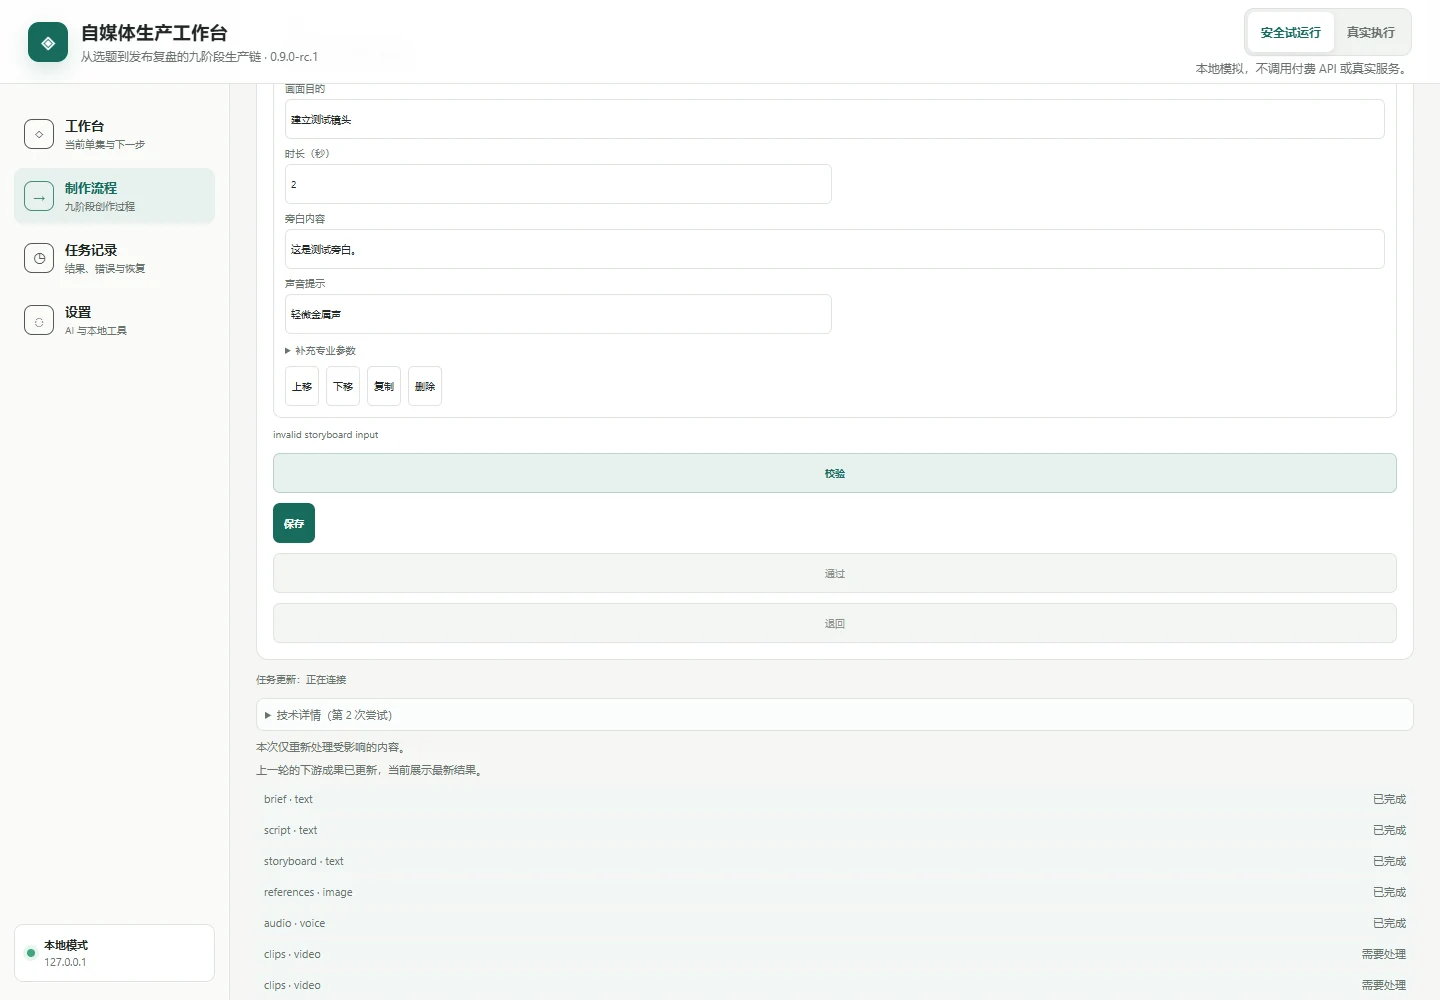Select the "brief · text" row label
The image size is (1440, 1000).
tap(288, 799)
